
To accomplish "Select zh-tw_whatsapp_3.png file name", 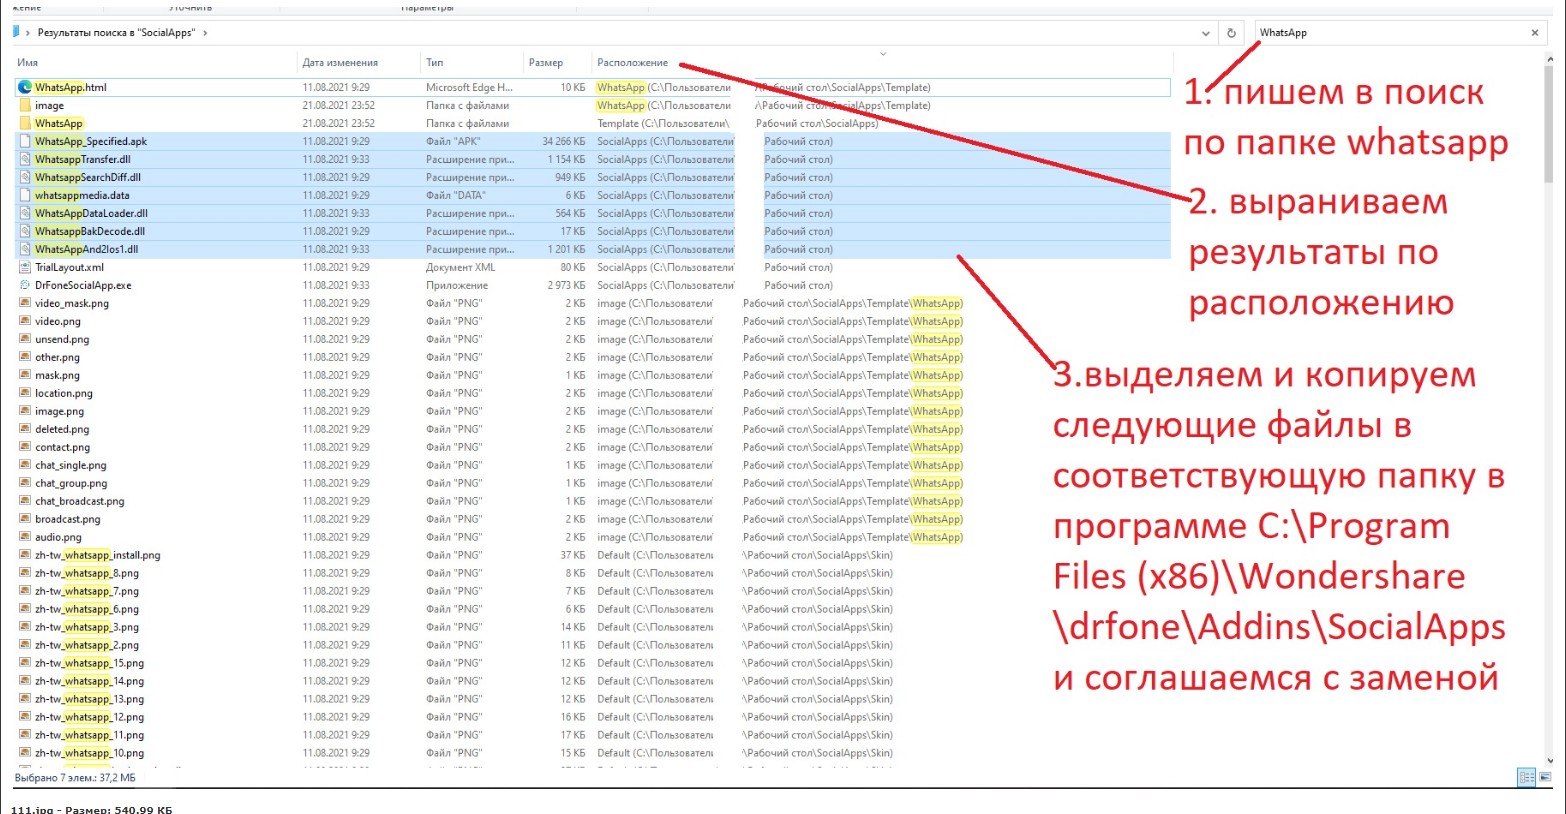I will point(87,627).
